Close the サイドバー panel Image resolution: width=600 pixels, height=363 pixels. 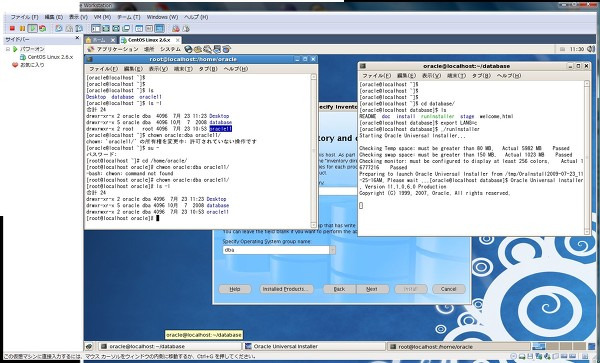[x=77, y=38]
